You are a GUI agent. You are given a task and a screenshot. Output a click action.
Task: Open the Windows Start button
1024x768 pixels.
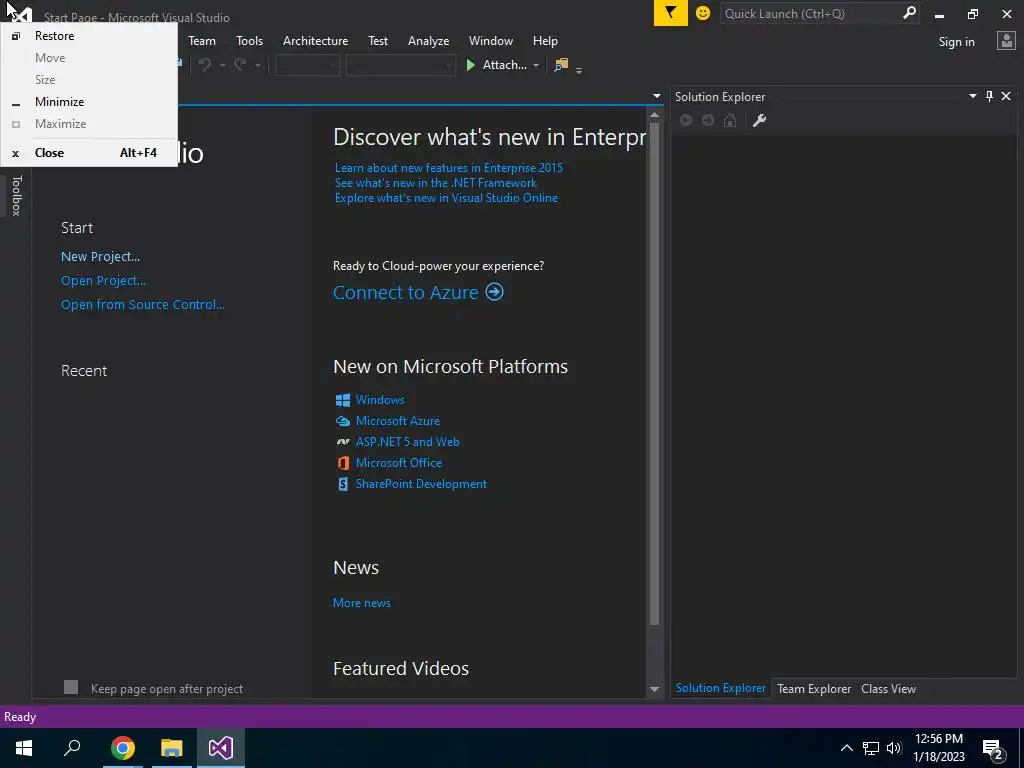(x=24, y=748)
